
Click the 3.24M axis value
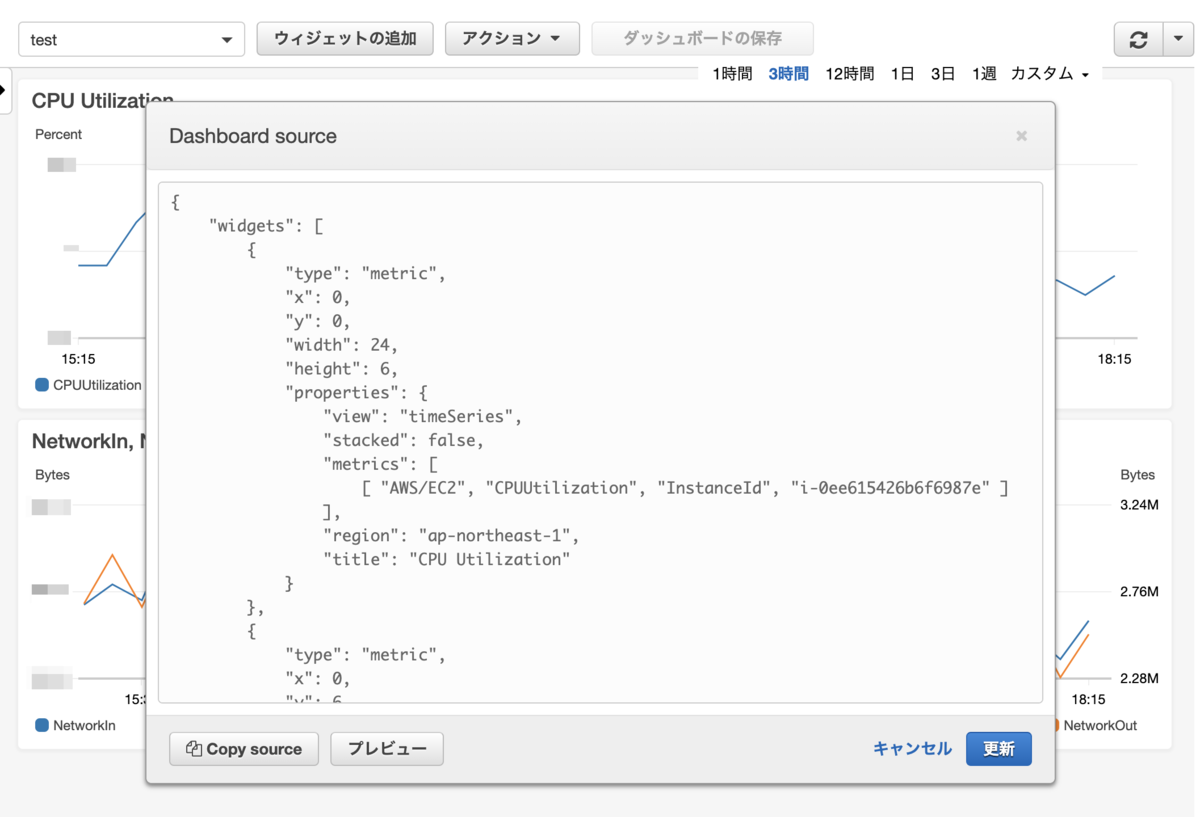pyautogui.click(x=1139, y=505)
